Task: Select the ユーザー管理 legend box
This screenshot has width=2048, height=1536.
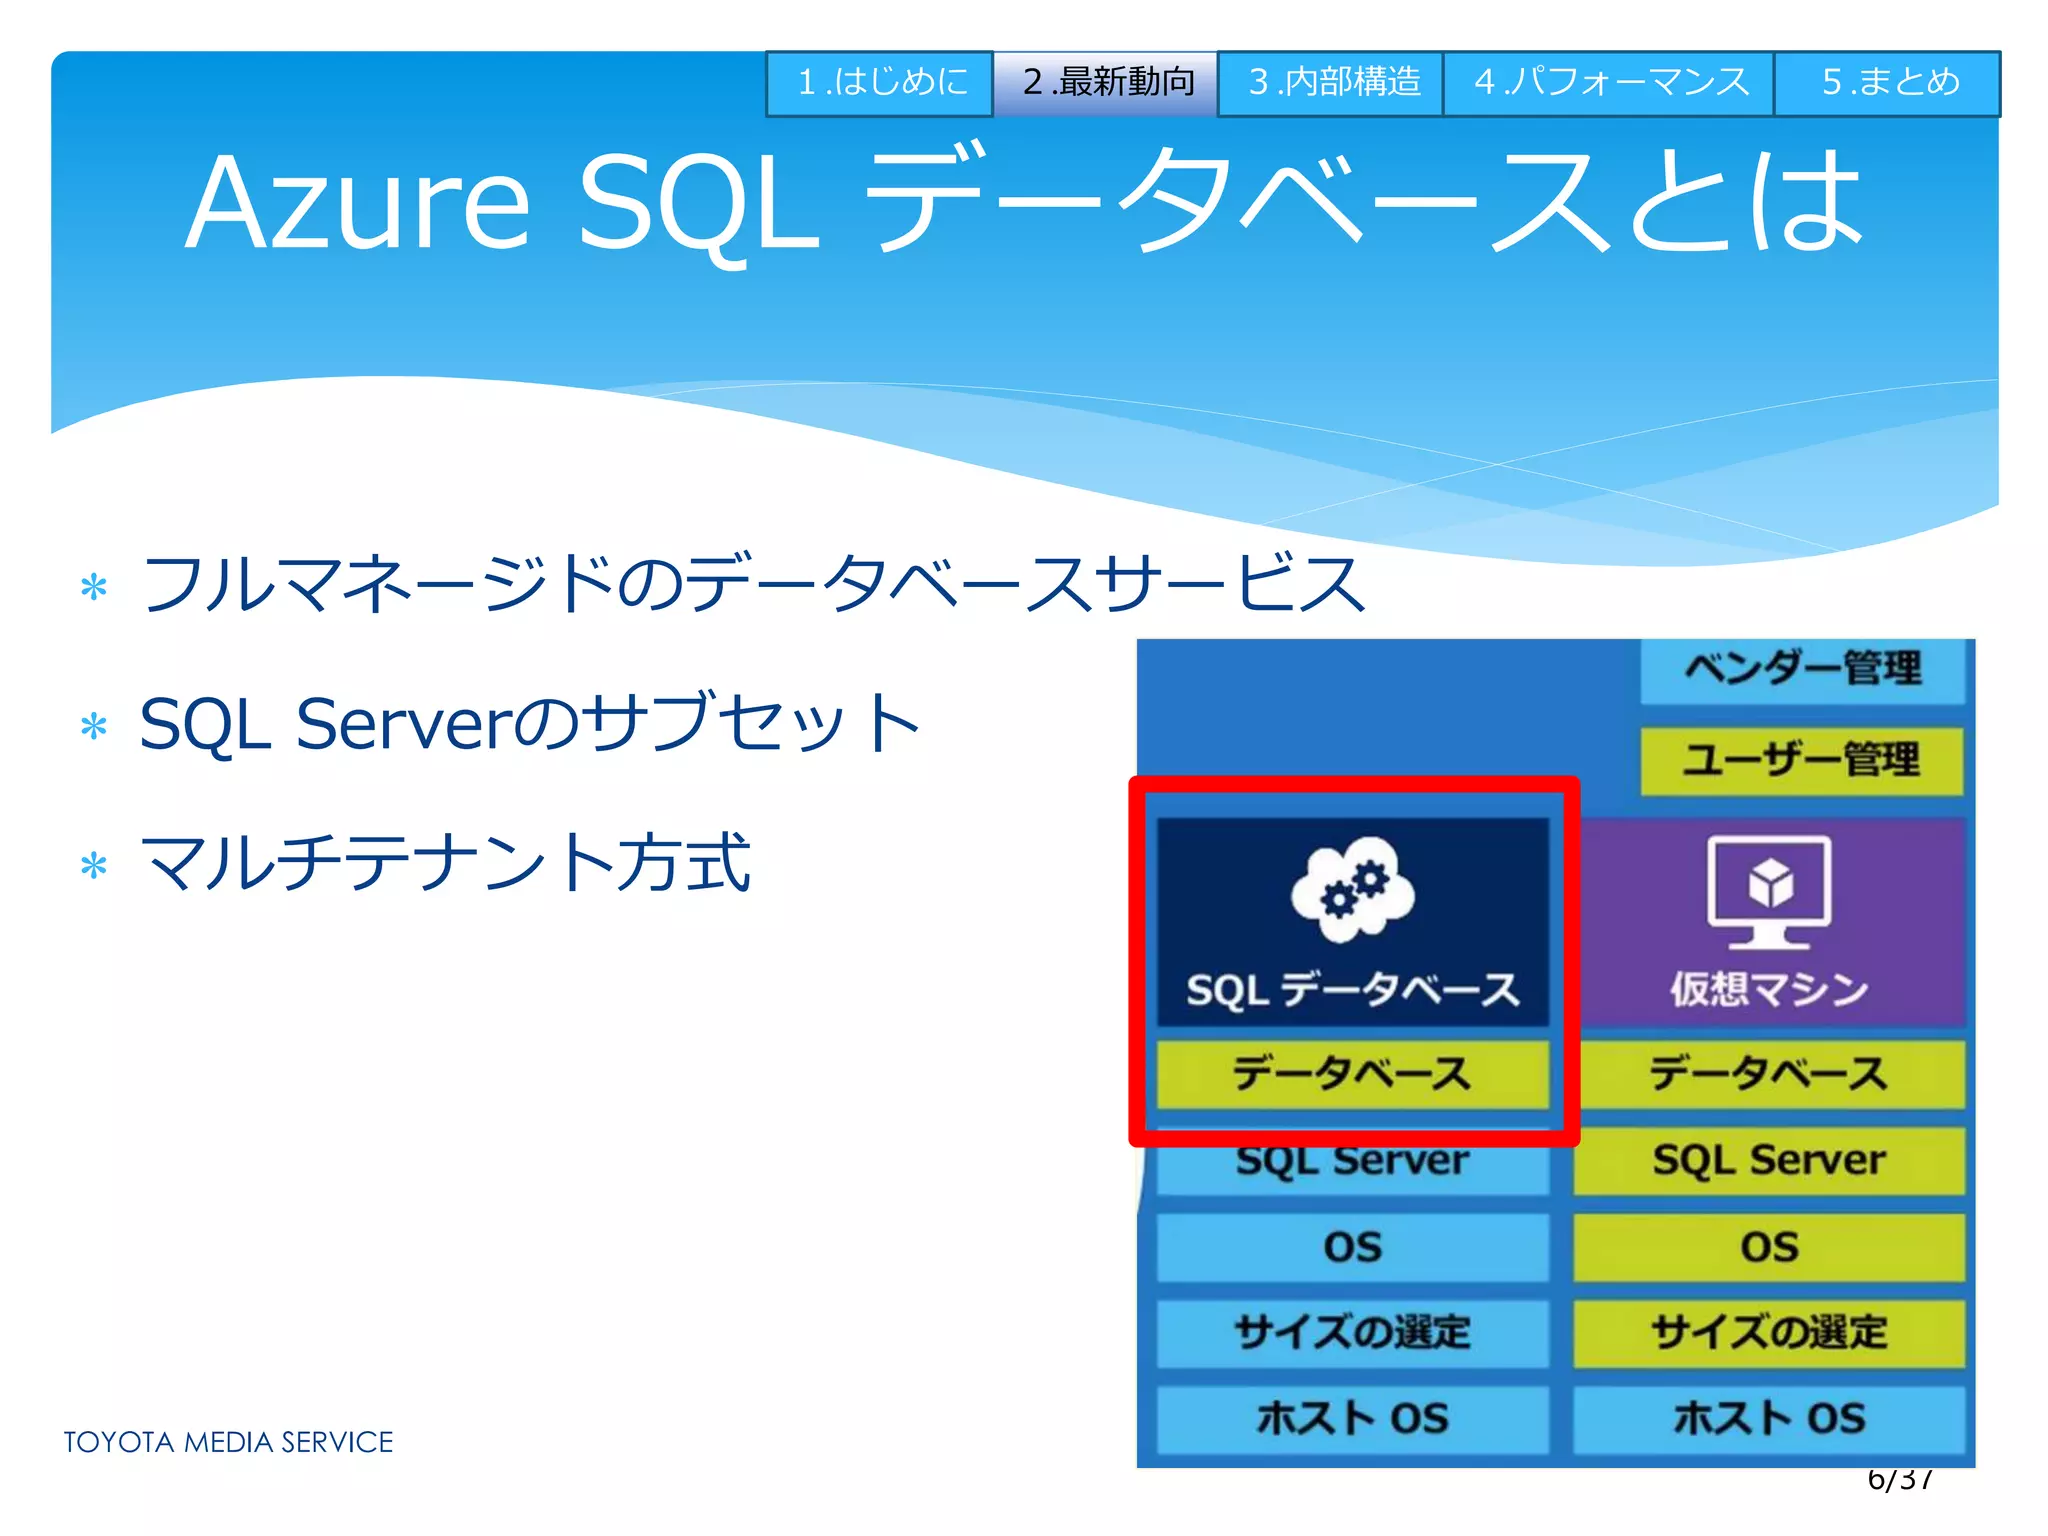Action: [x=1802, y=761]
